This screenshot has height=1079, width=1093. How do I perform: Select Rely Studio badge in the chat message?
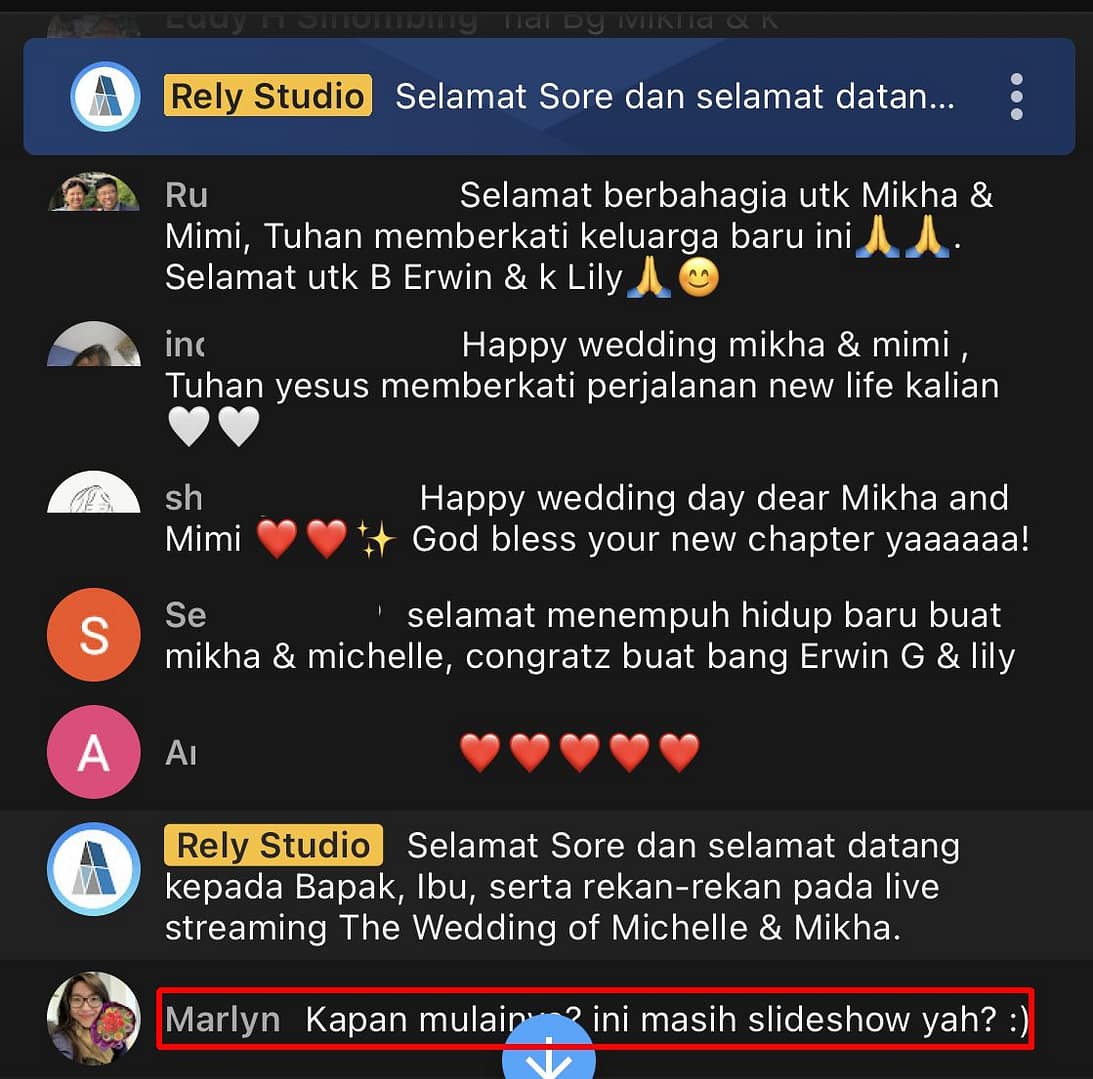coord(273,845)
